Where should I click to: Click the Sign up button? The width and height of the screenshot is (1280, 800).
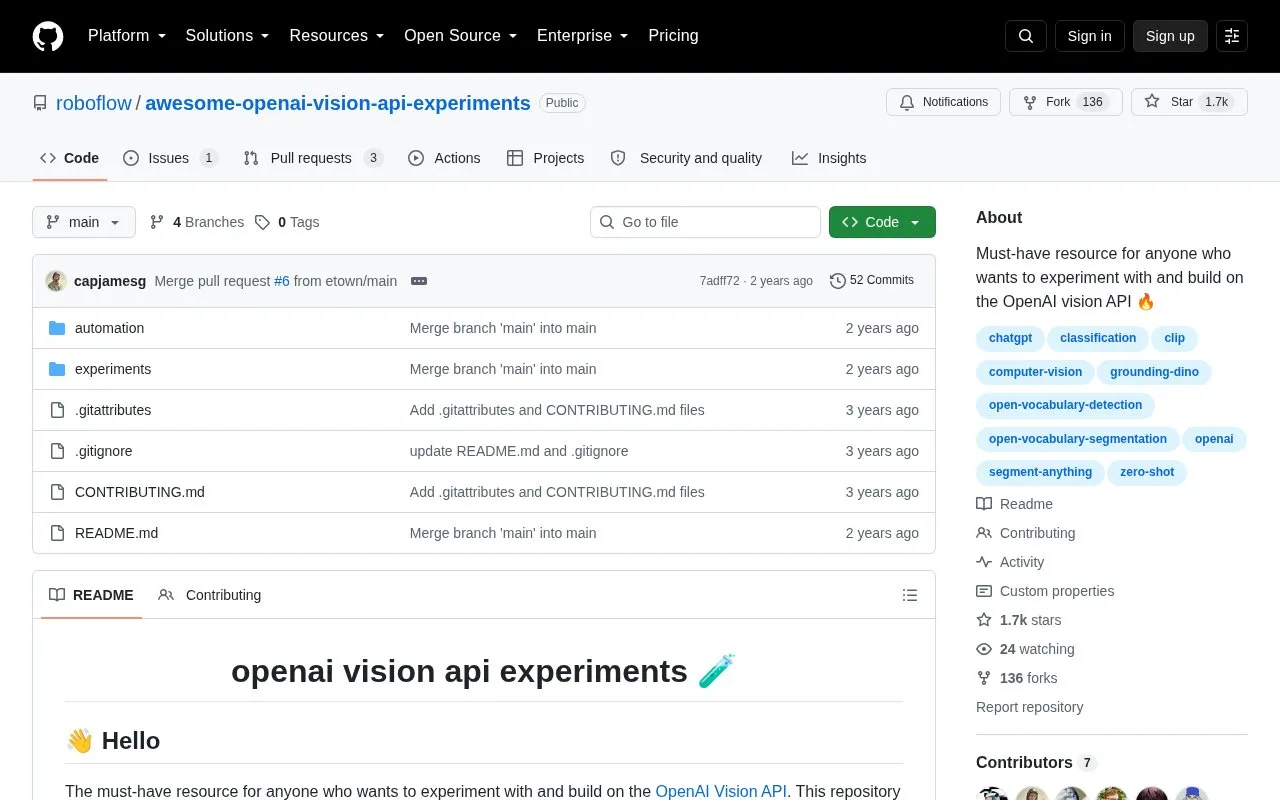click(x=1170, y=36)
